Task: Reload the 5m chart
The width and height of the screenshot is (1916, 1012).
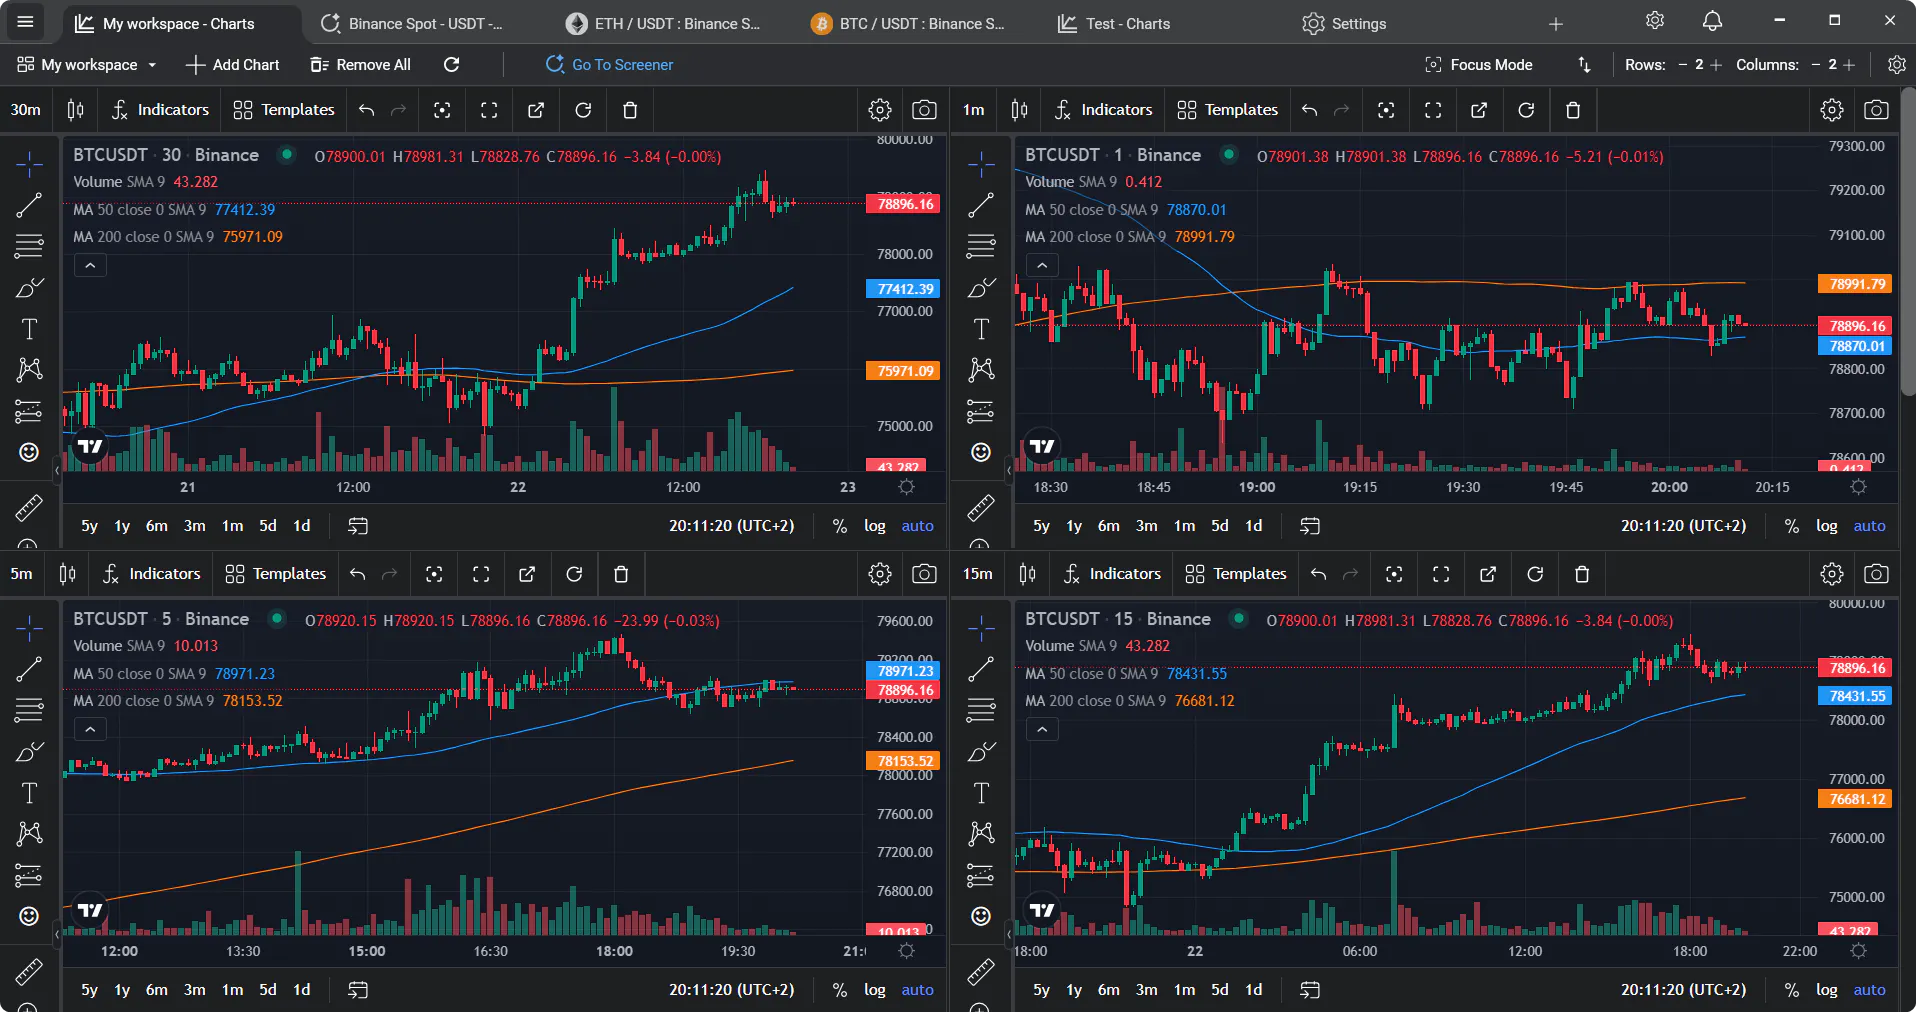Action: click(x=574, y=574)
